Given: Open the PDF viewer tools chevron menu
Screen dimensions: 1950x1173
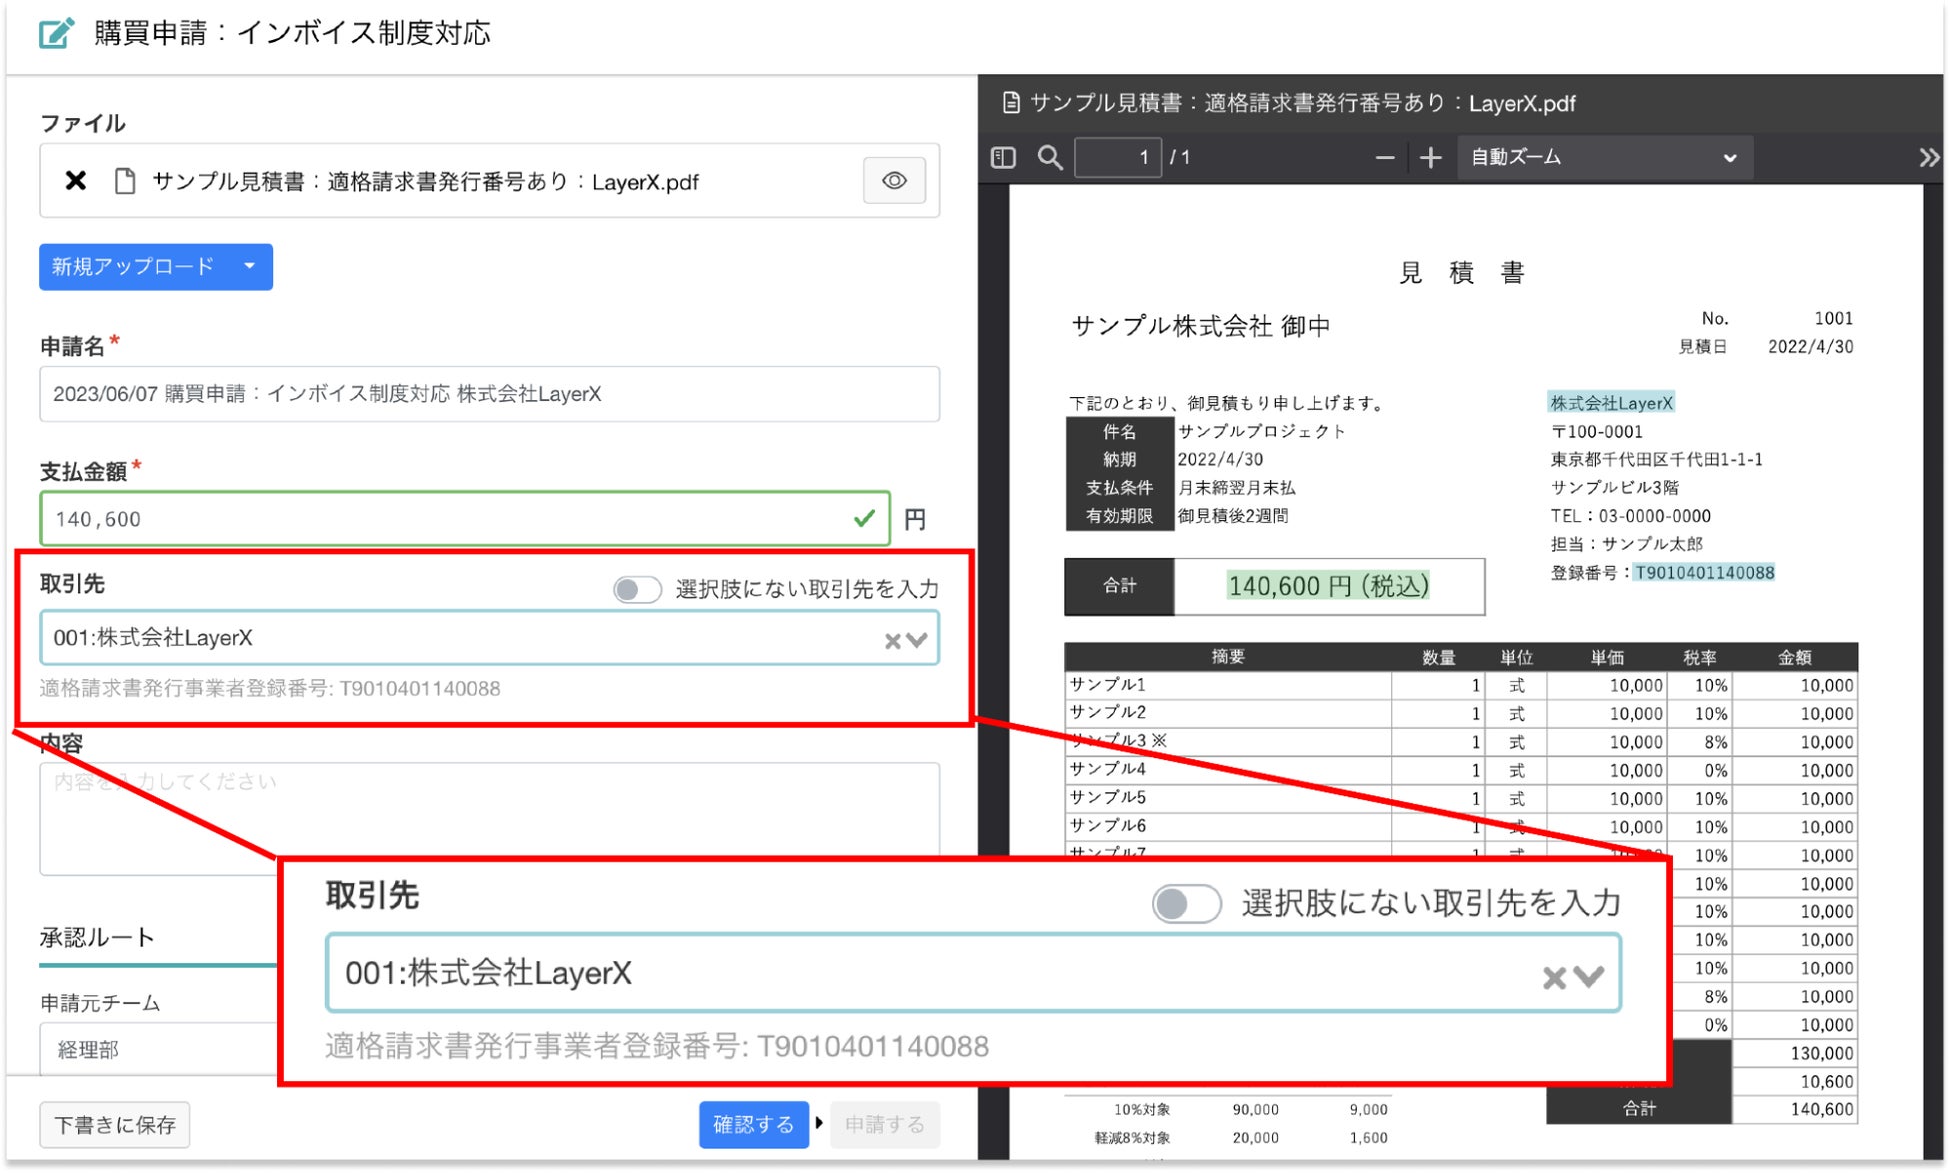Looking at the screenshot, I should click(1928, 158).
